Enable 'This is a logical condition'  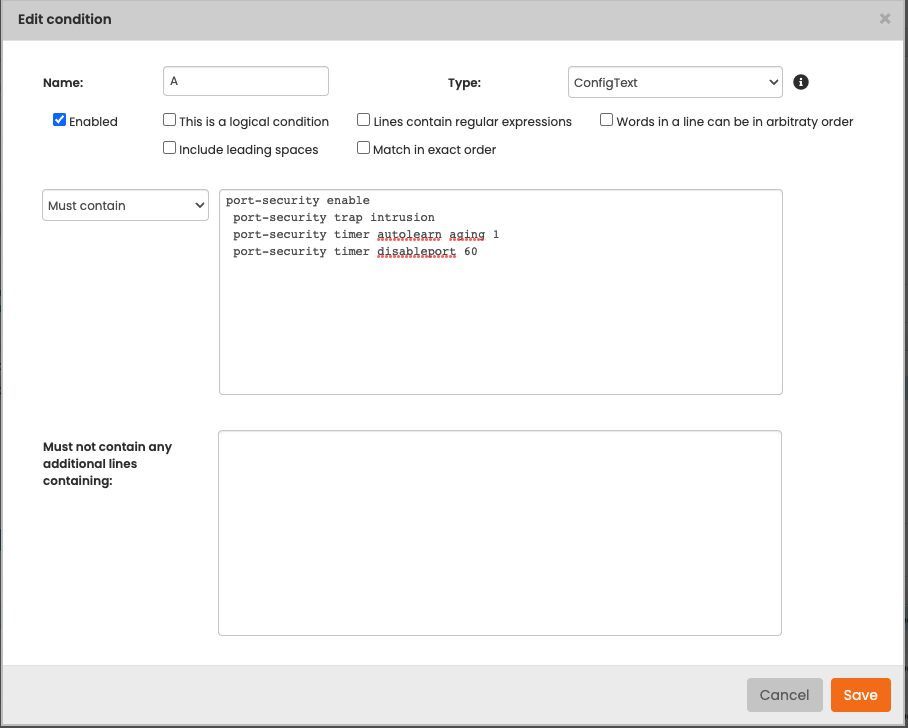(x=170, y=120)
